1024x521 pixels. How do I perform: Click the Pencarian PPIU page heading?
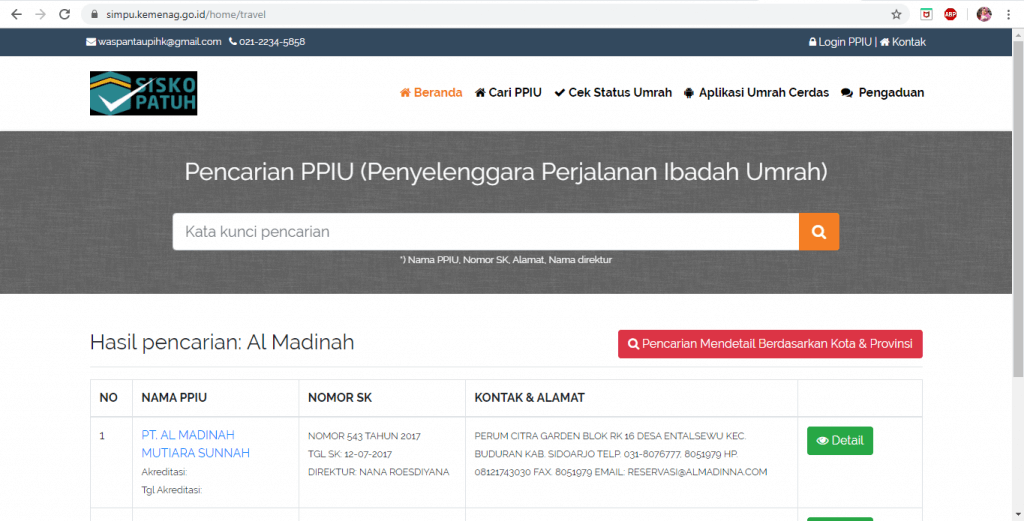(506, 172)
